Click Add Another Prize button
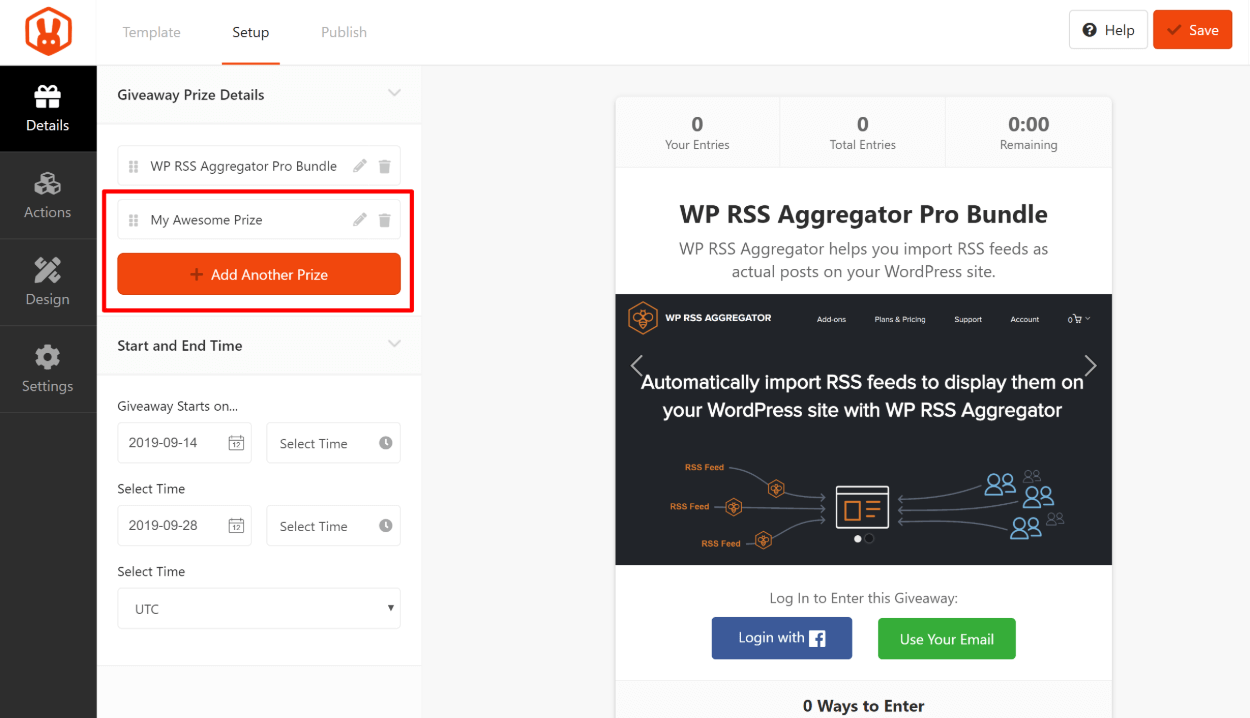Screen dimensions: 1250x718 coord(259,274)
